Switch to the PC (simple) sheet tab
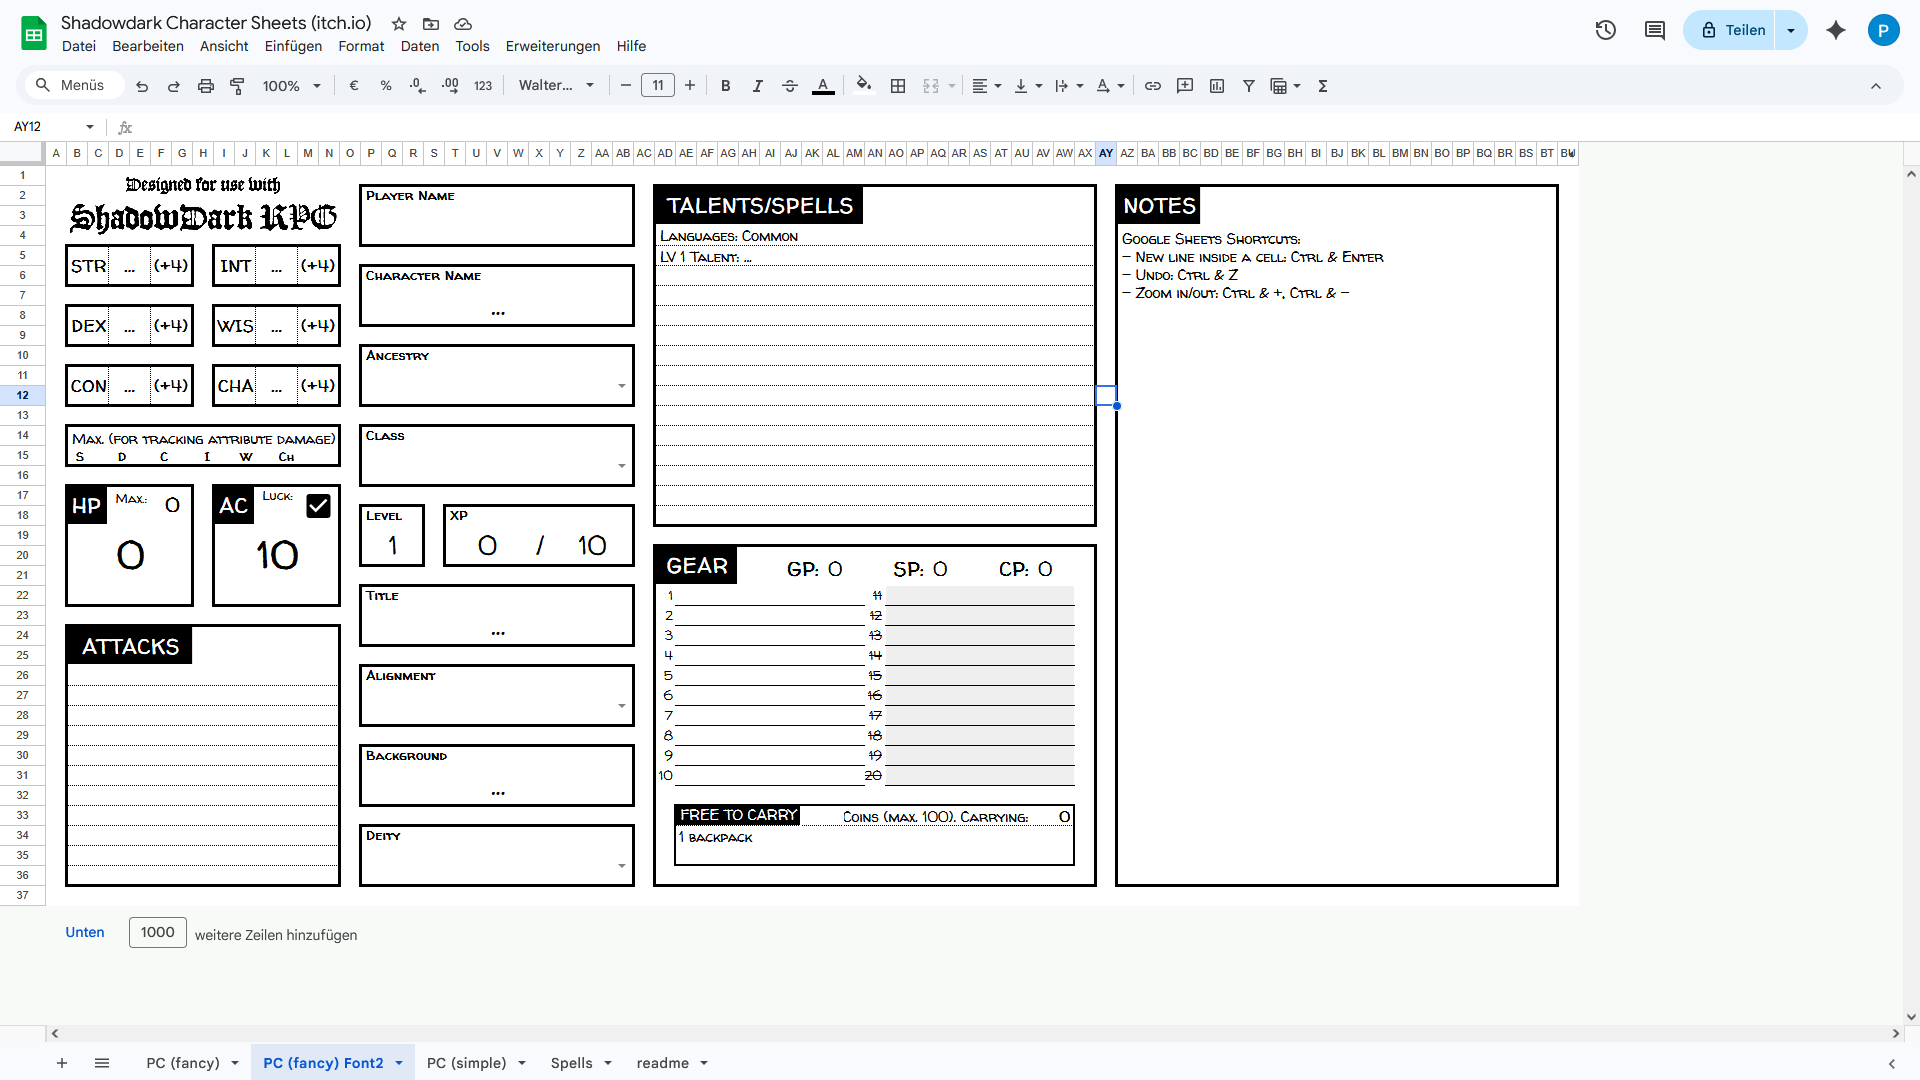 click(466, 1063)
